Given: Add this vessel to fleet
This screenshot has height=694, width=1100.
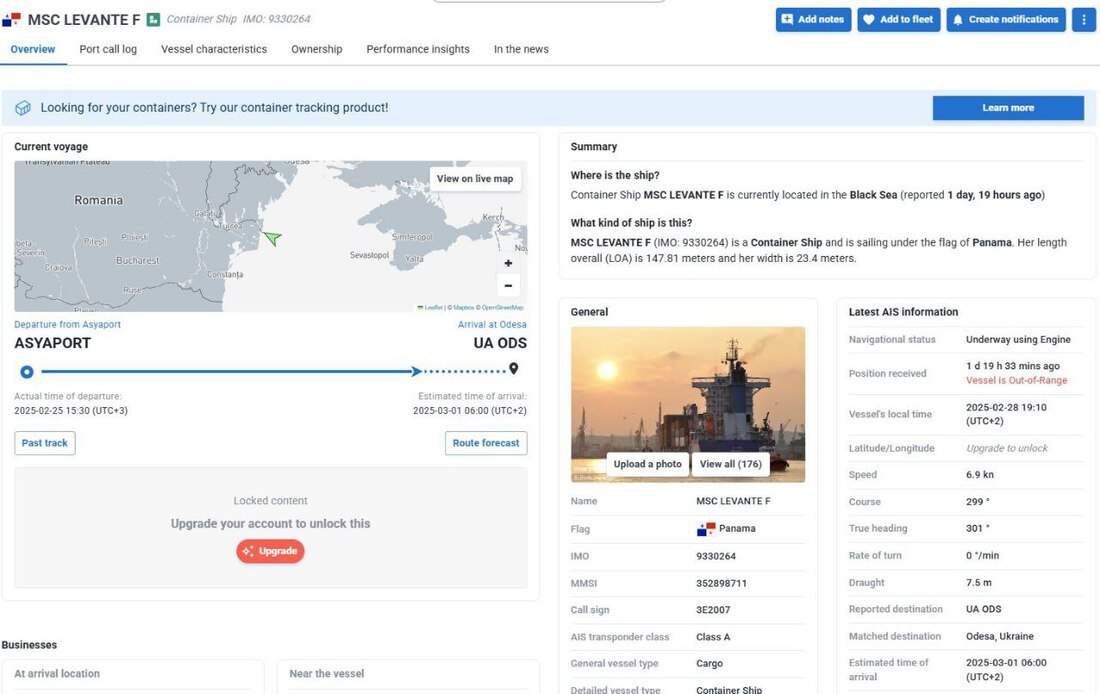Looking at the screenshot, I should (898, 20).
